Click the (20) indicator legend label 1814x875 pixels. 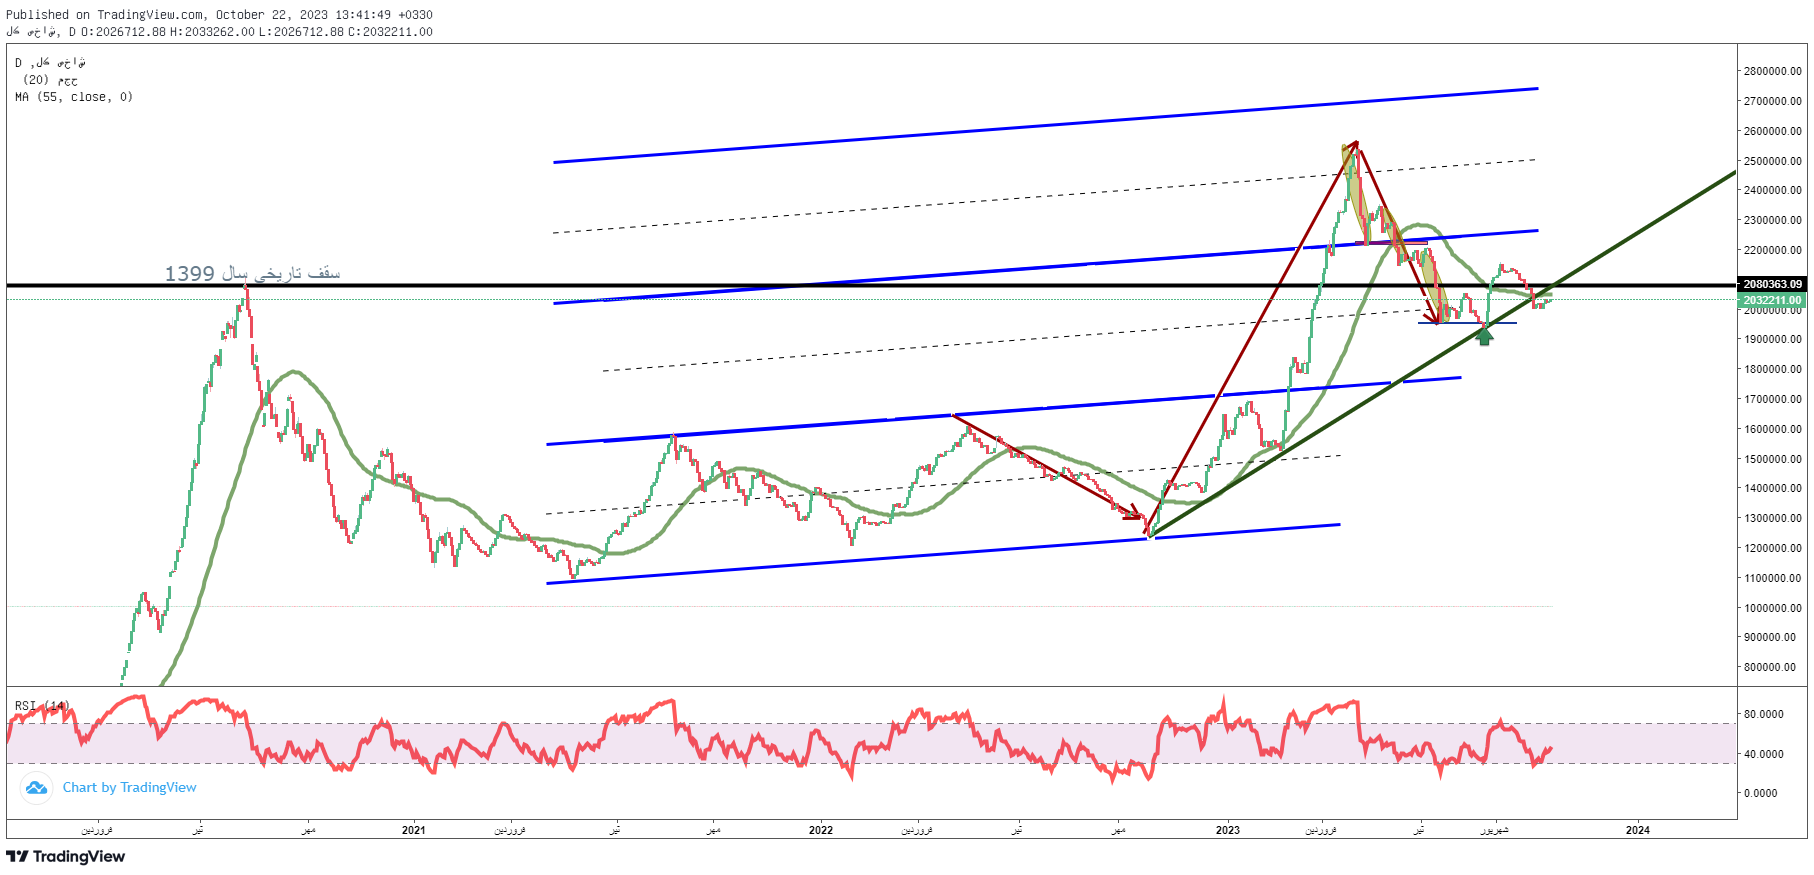pyautogui.click(x=50, y=80)
